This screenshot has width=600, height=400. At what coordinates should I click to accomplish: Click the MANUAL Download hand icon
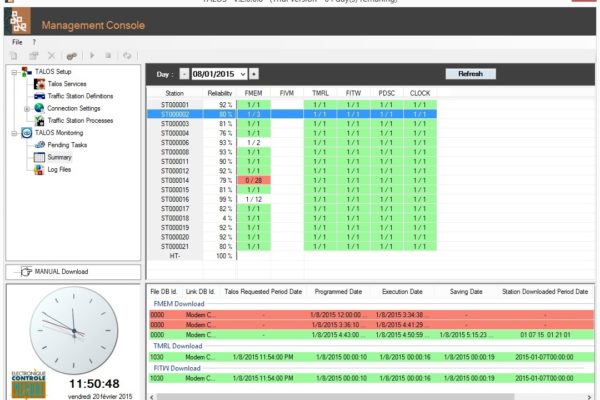coord(26,271)
